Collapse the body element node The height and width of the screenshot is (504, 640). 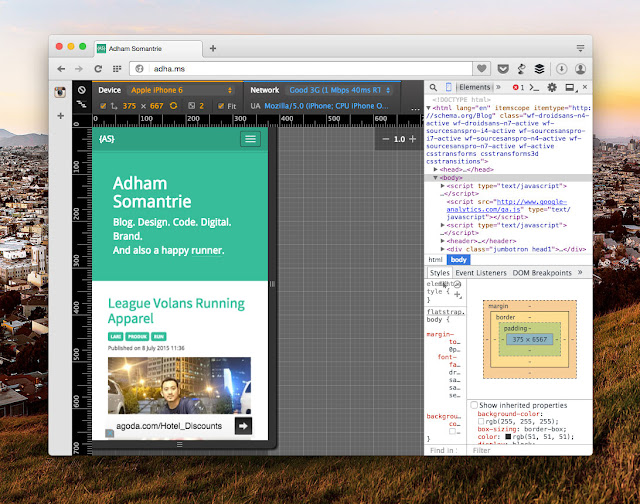point(436,178)
